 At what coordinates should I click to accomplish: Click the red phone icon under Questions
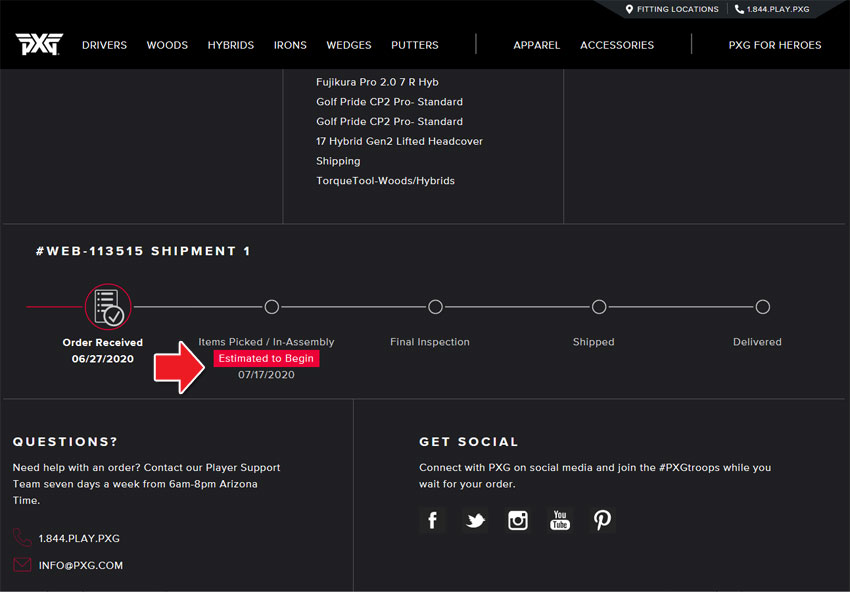(22, 538)
